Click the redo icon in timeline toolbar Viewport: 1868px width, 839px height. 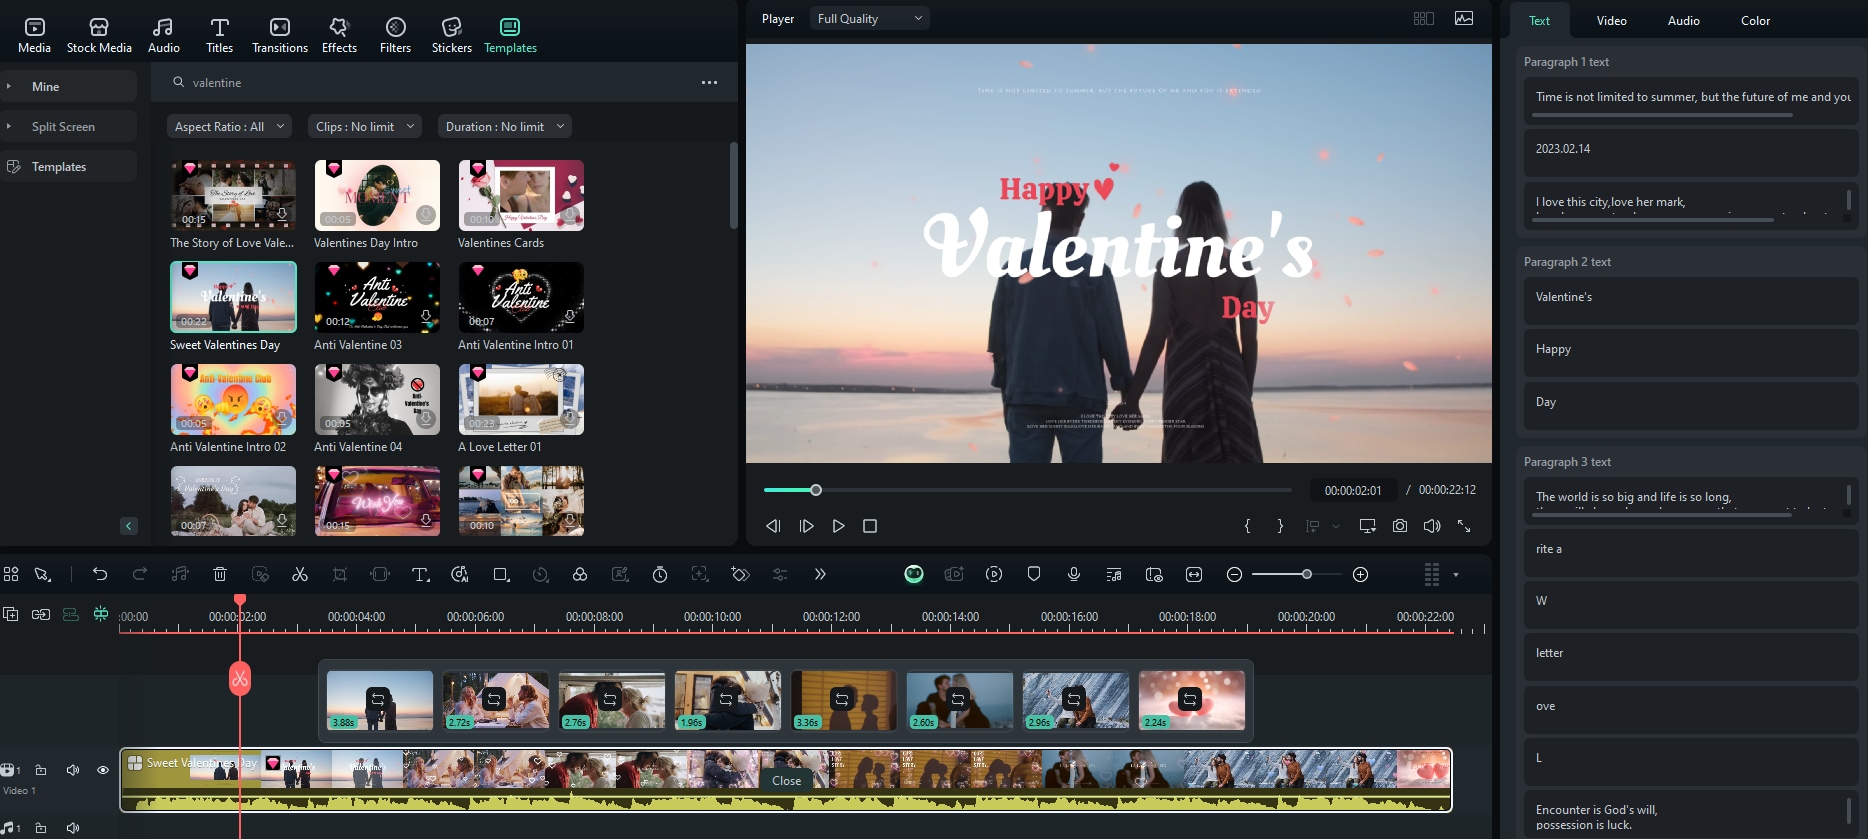pos(140,574)
